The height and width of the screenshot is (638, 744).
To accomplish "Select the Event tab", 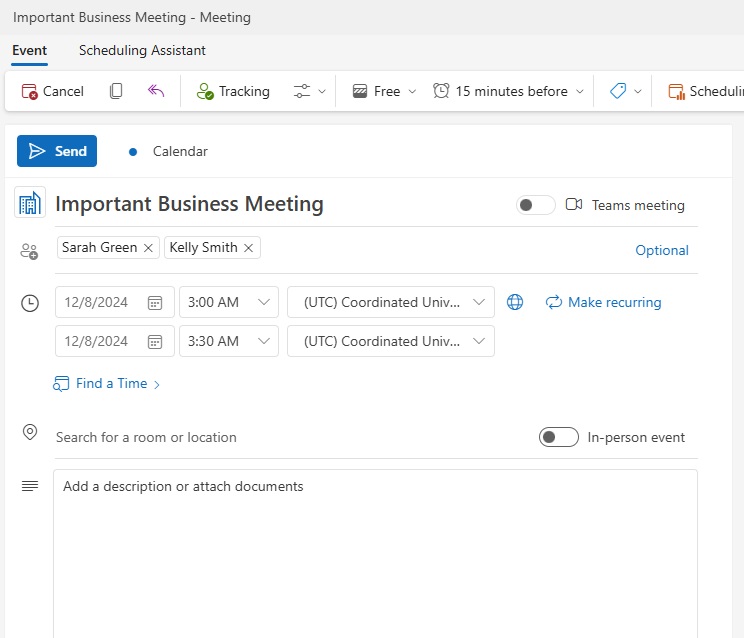I will pyautogui.click(x=29, y=50).
